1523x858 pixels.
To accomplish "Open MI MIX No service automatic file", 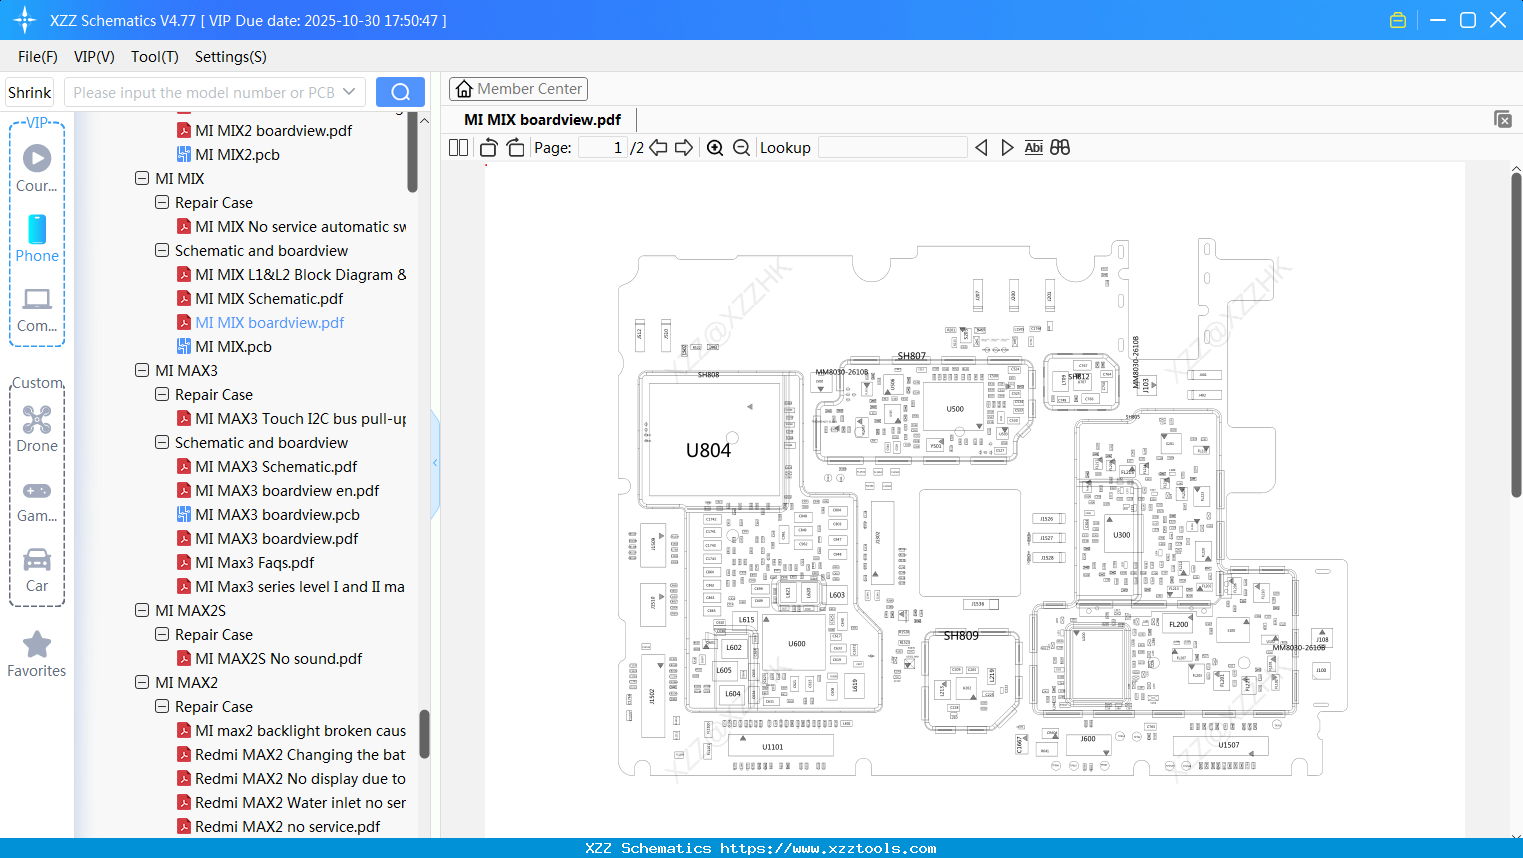I will [300, 227].
